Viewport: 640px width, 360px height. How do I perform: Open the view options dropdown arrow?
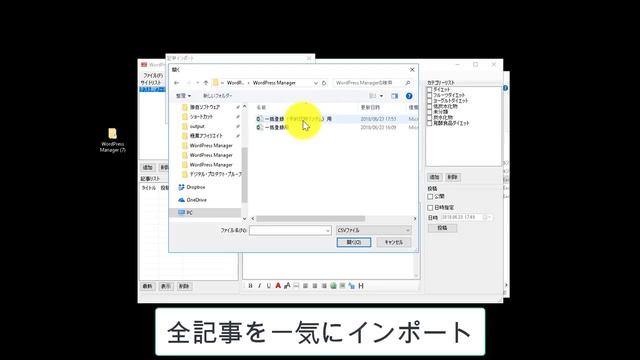381,96
